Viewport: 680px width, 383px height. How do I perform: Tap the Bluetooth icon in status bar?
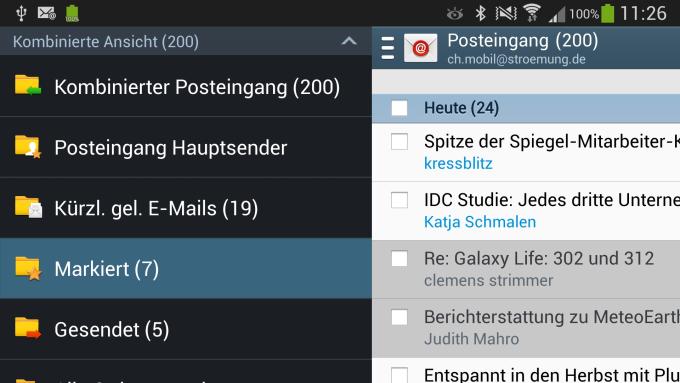[x=480, y=13]
